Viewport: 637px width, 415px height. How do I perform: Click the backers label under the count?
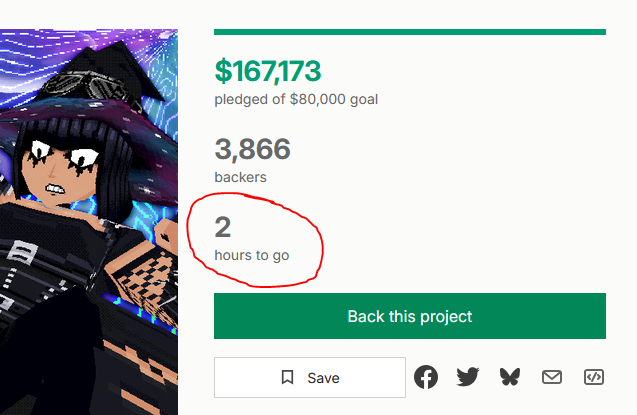pos(240,177)
